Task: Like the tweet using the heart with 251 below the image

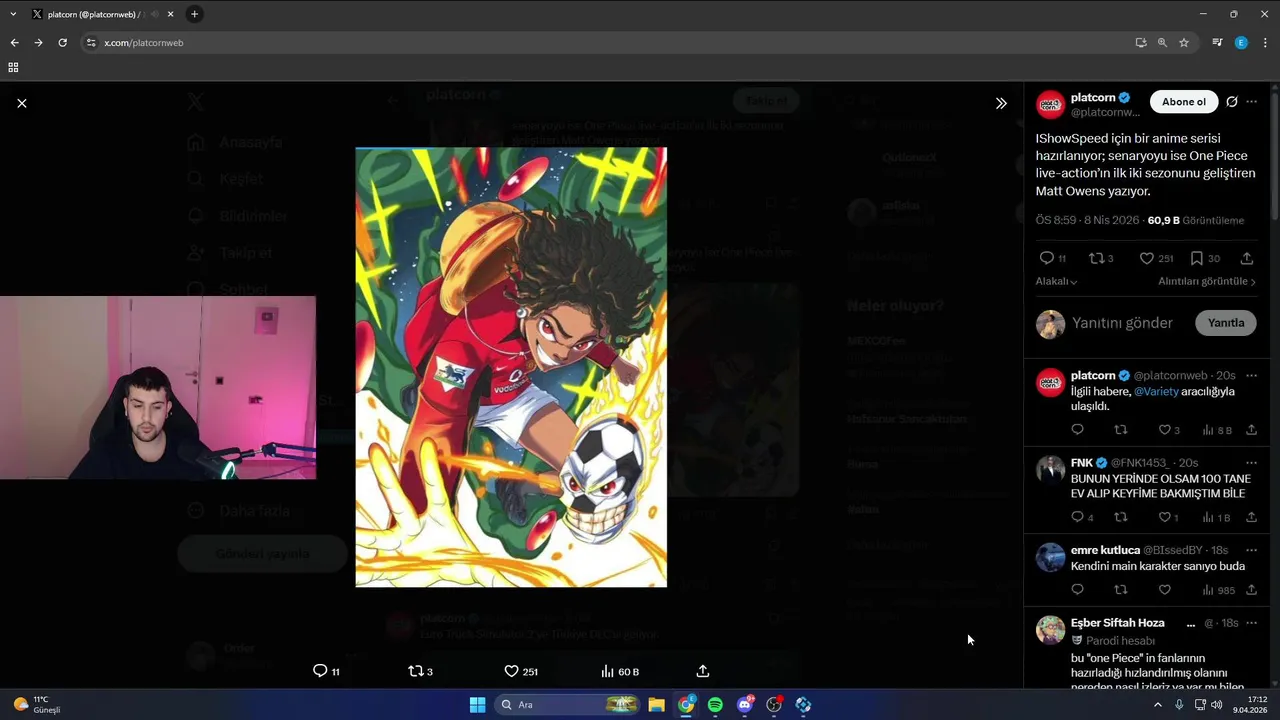Action: pos(520,671)
